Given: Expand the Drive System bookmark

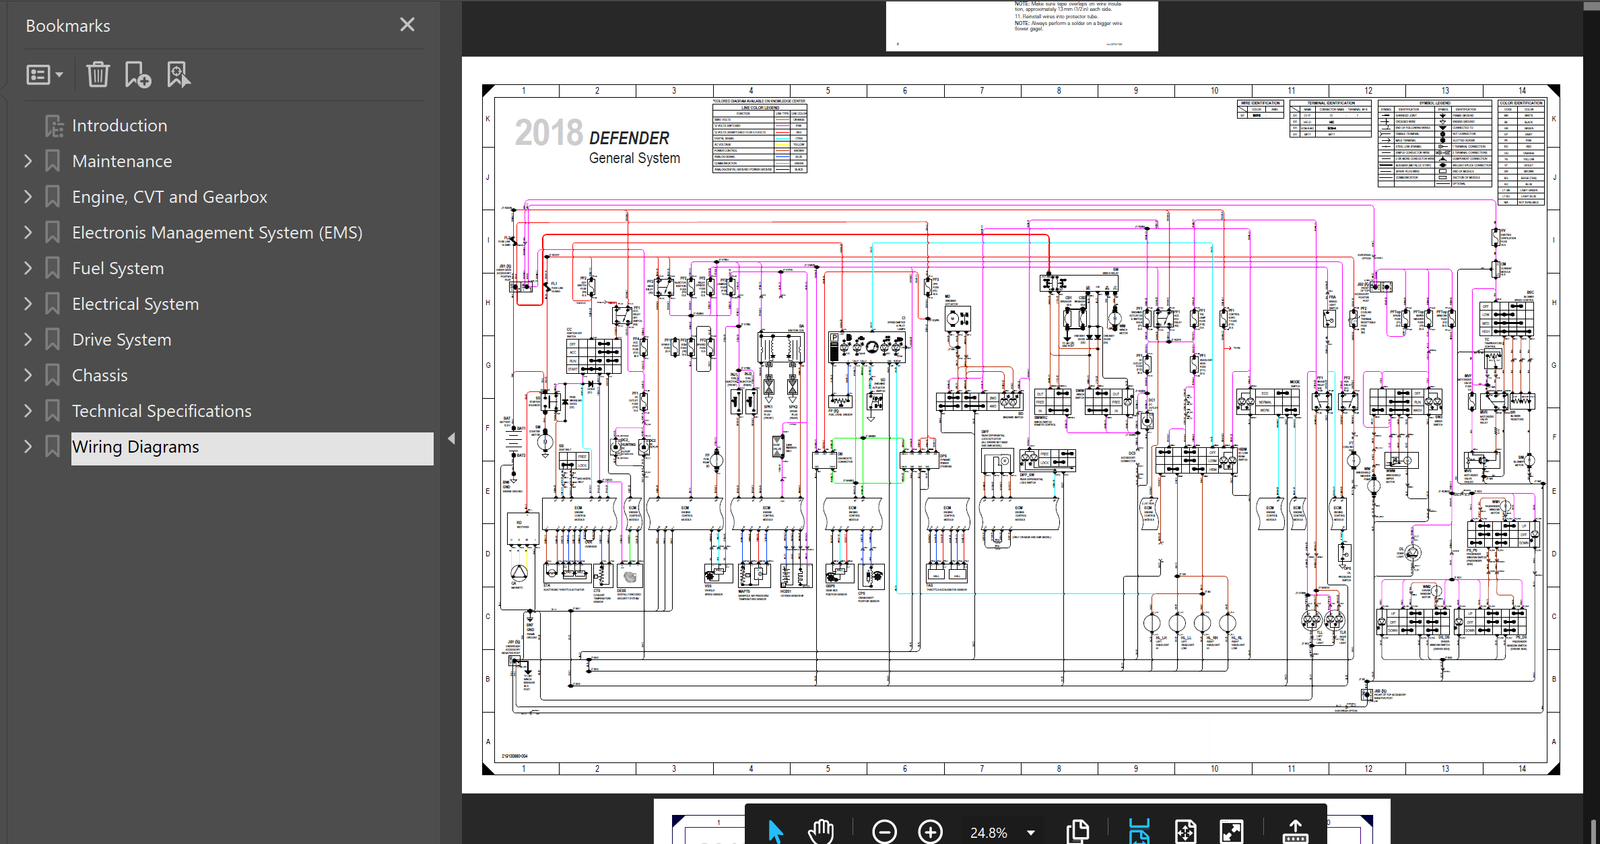Looking at the screenshot, I should [x=28, y=340].
